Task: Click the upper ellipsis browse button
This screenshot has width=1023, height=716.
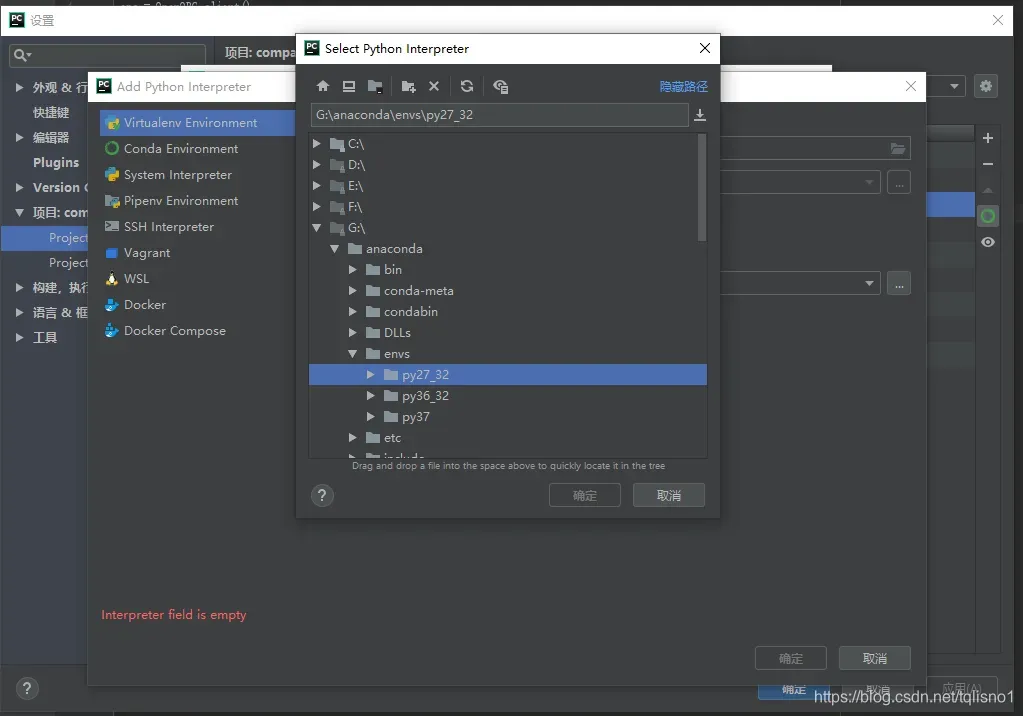Action: point(899,183)
